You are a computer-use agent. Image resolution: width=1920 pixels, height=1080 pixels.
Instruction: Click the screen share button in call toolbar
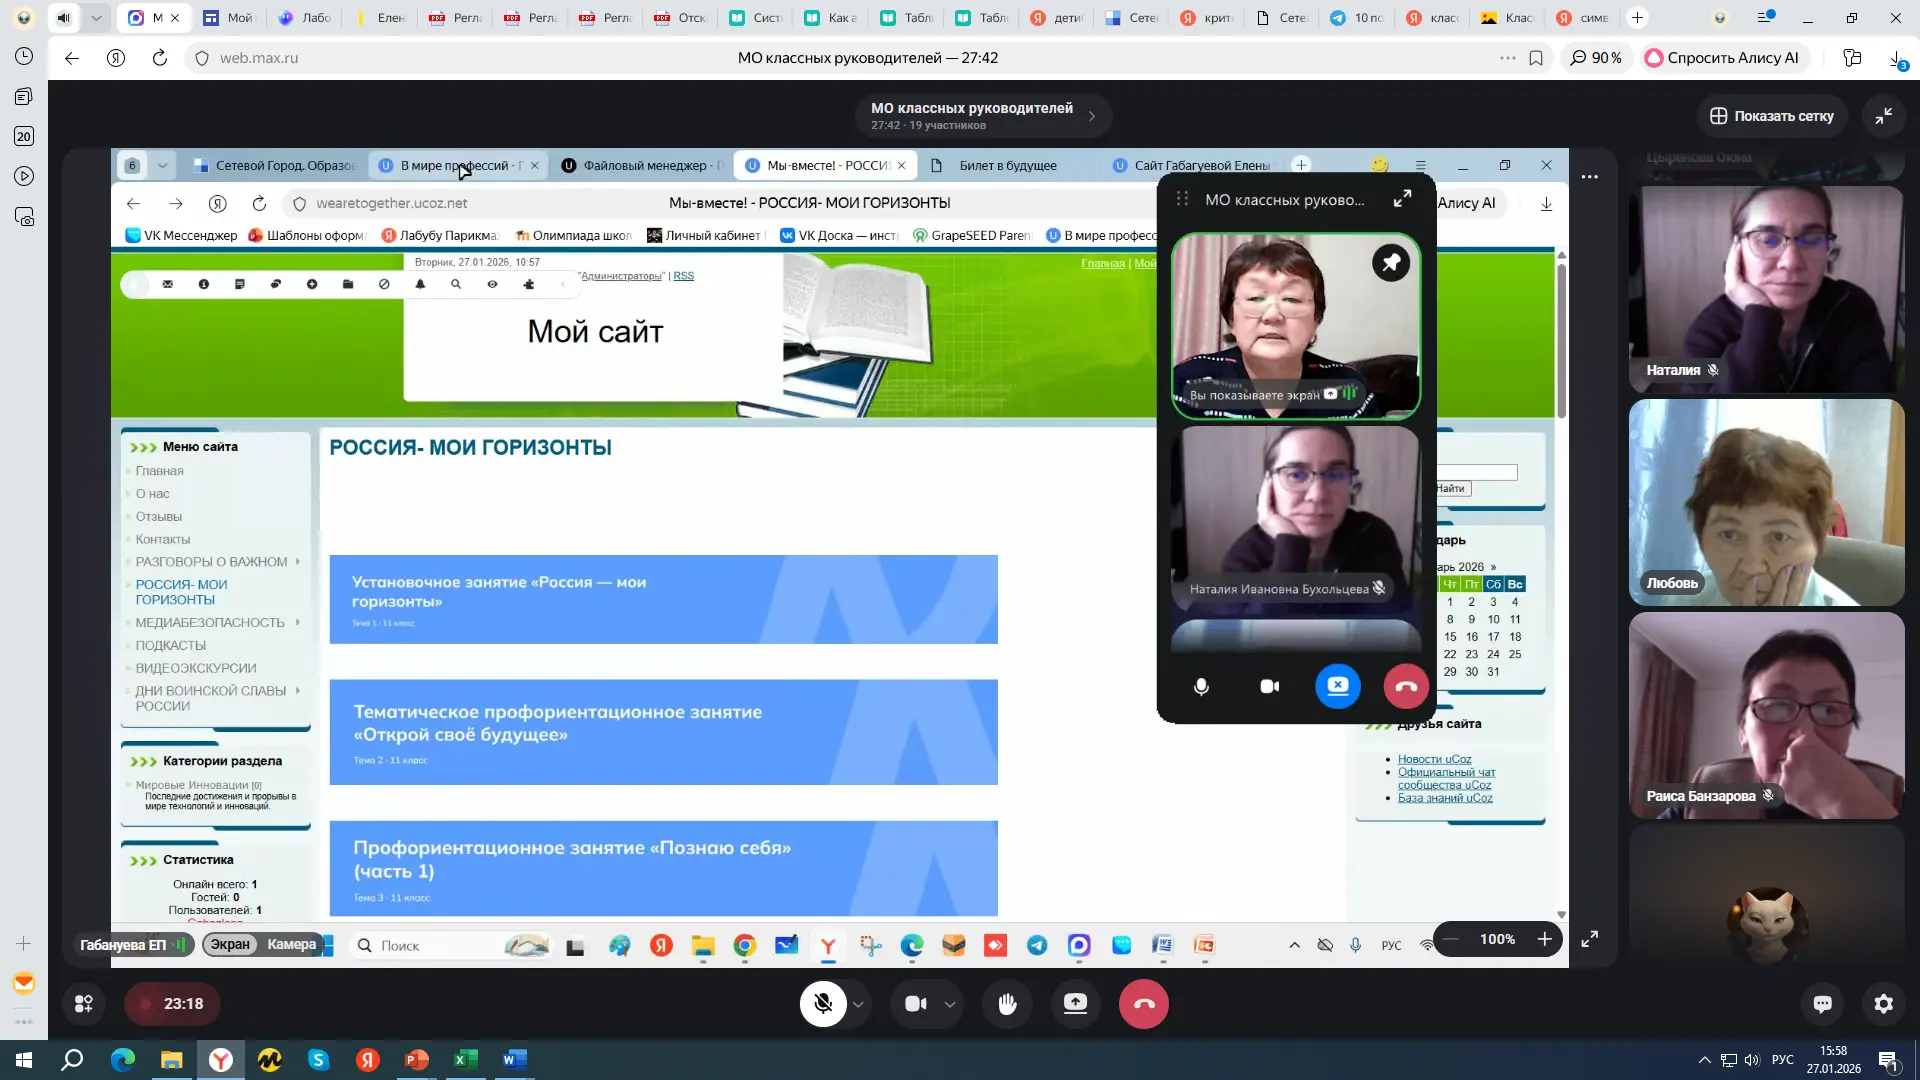point(1075,1004)
